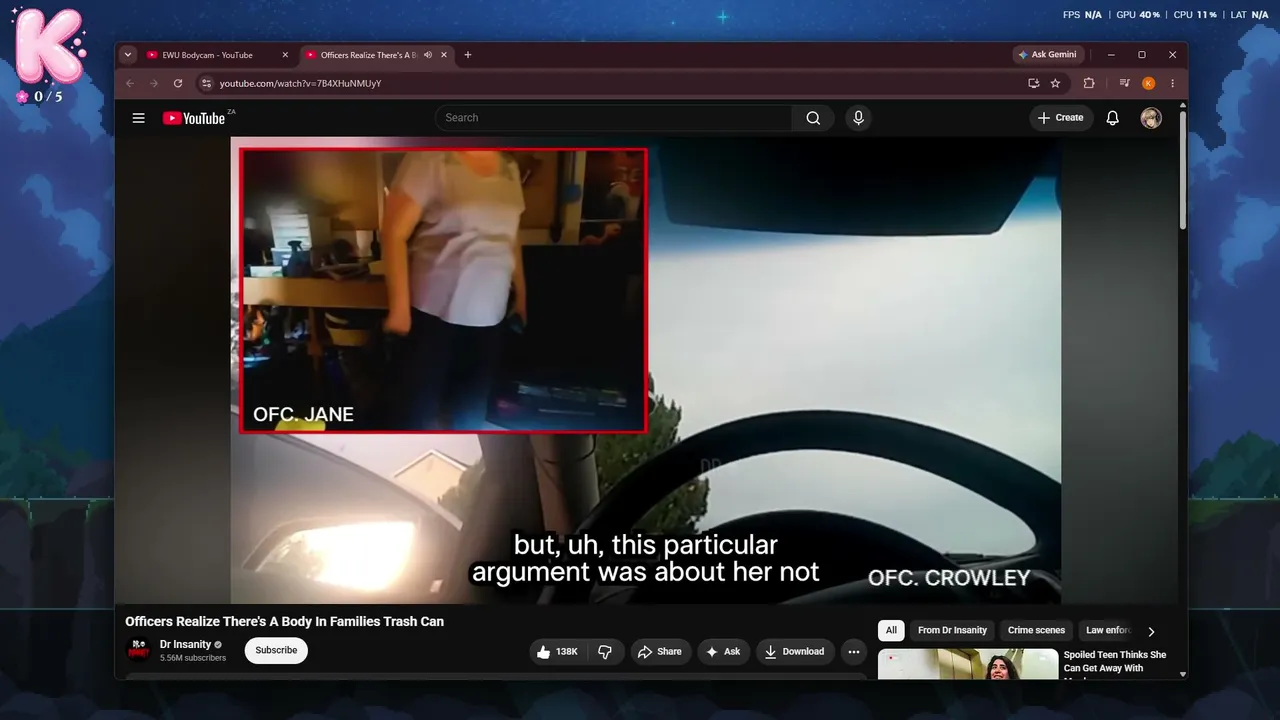Open the Spoiled Teen video thumbnail

click(x=968, y=664)
